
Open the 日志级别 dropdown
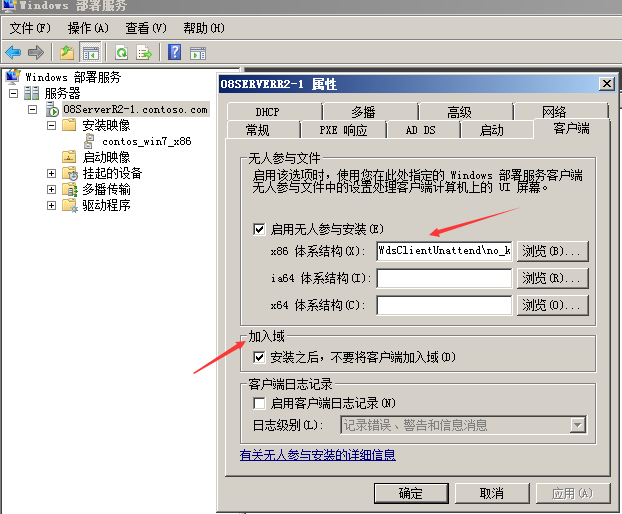(578, 425)
